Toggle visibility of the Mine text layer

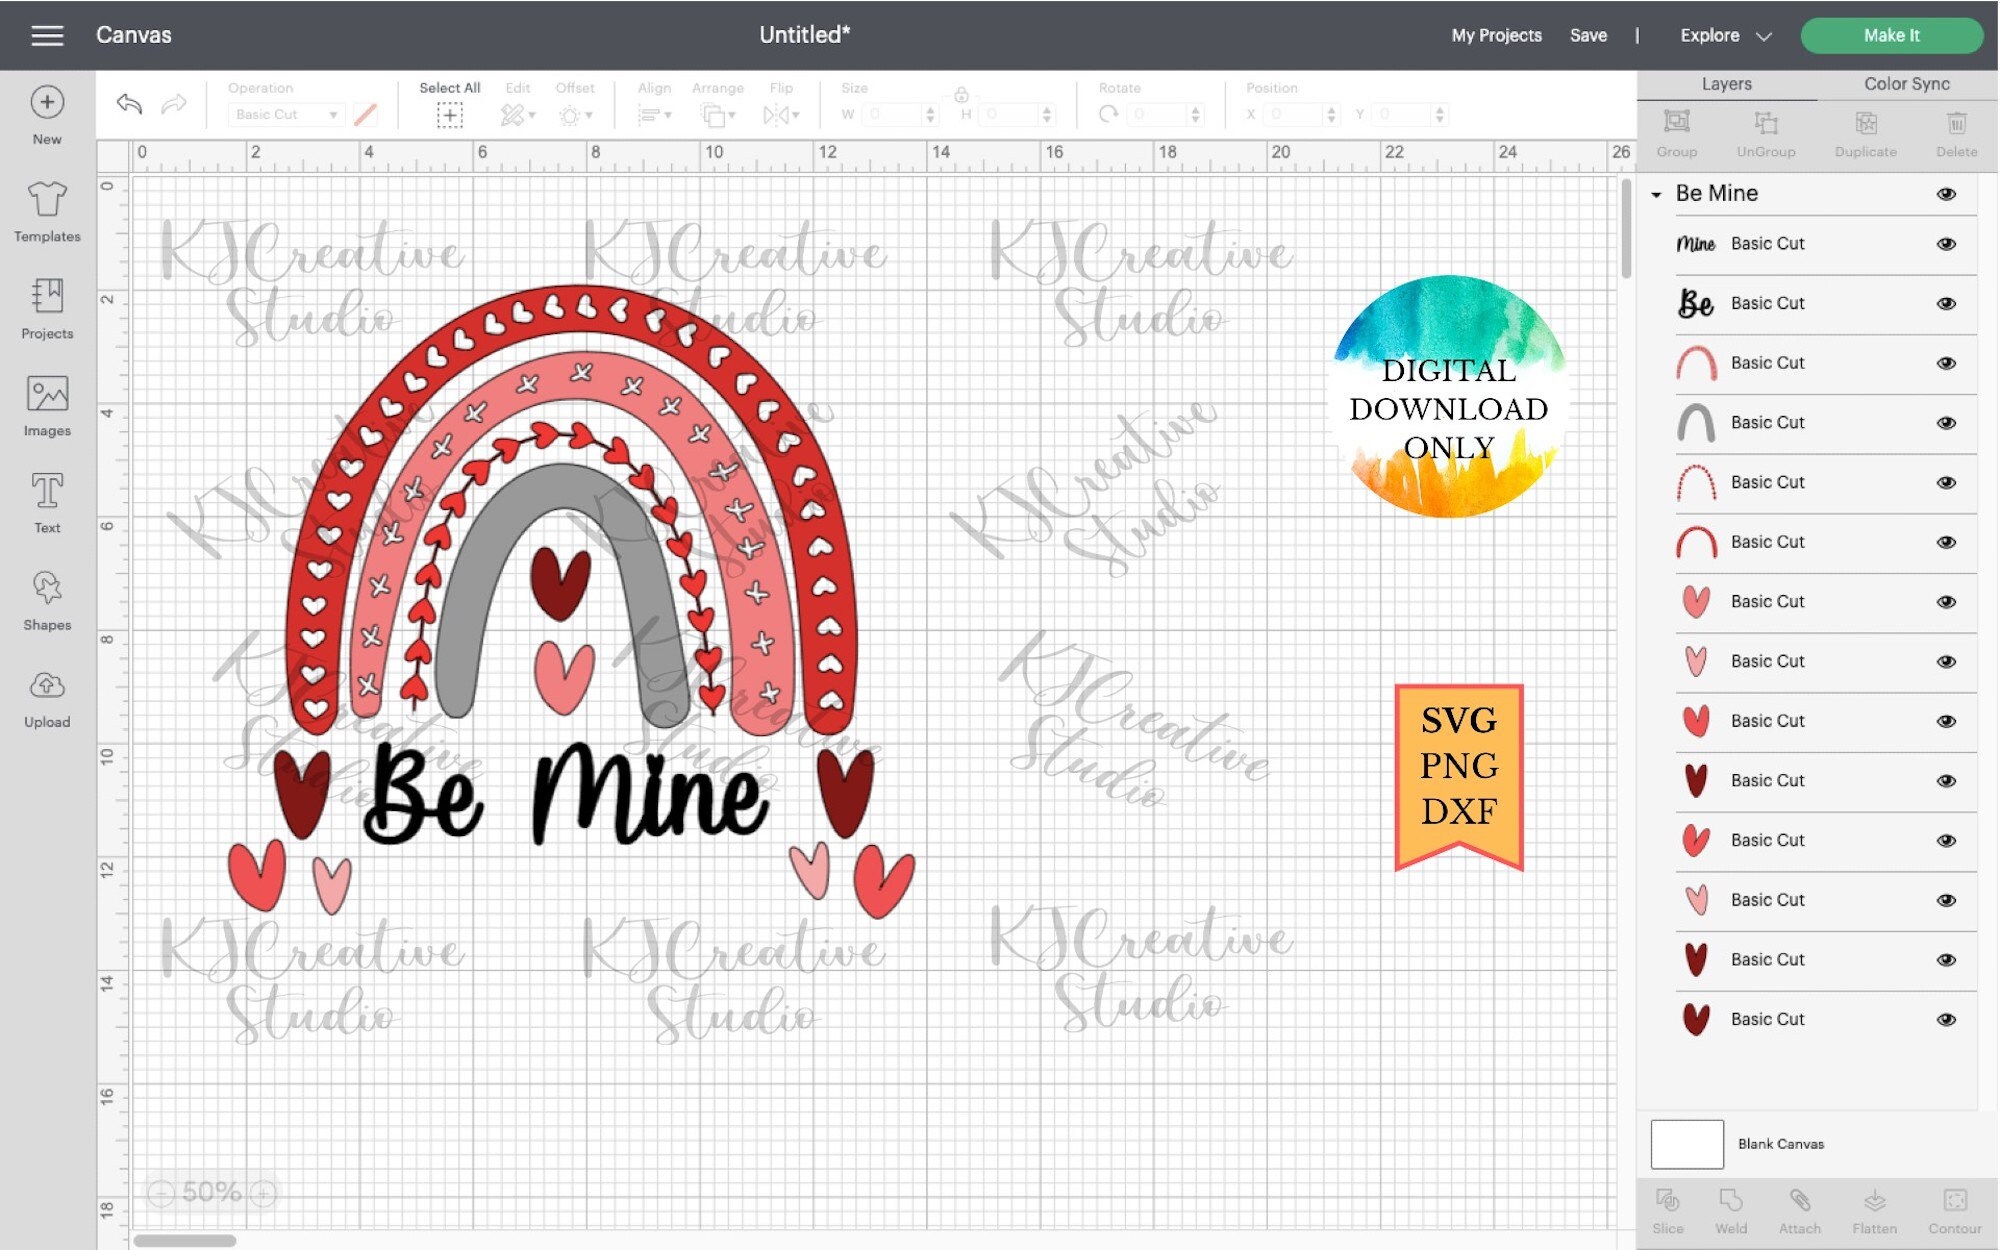coord(1946,244)
